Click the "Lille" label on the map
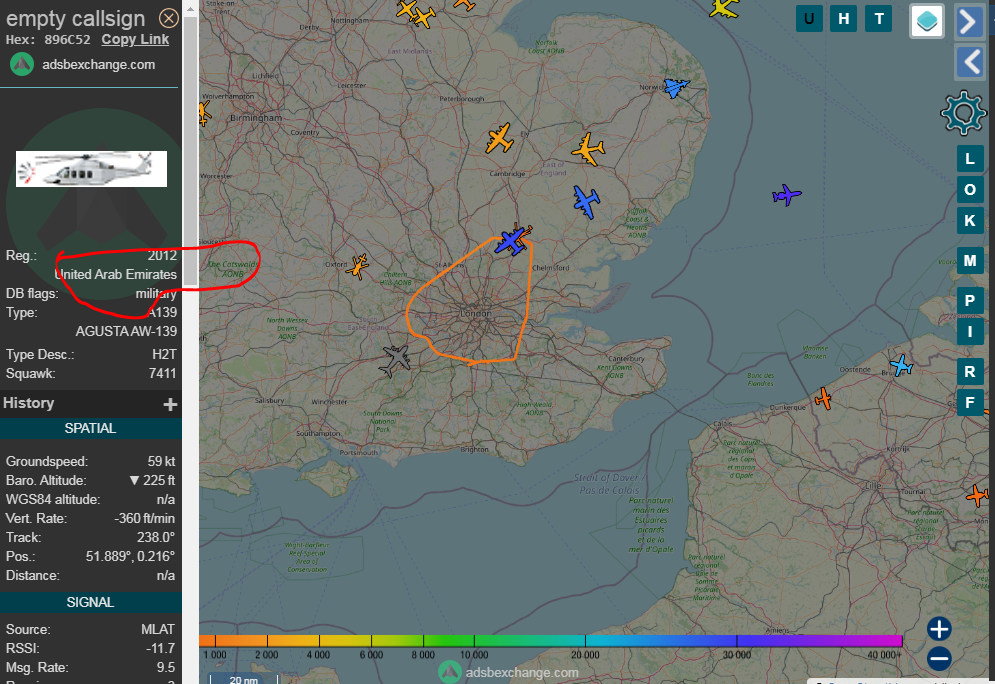Screen dimensions: 995x684 point(873,485)
